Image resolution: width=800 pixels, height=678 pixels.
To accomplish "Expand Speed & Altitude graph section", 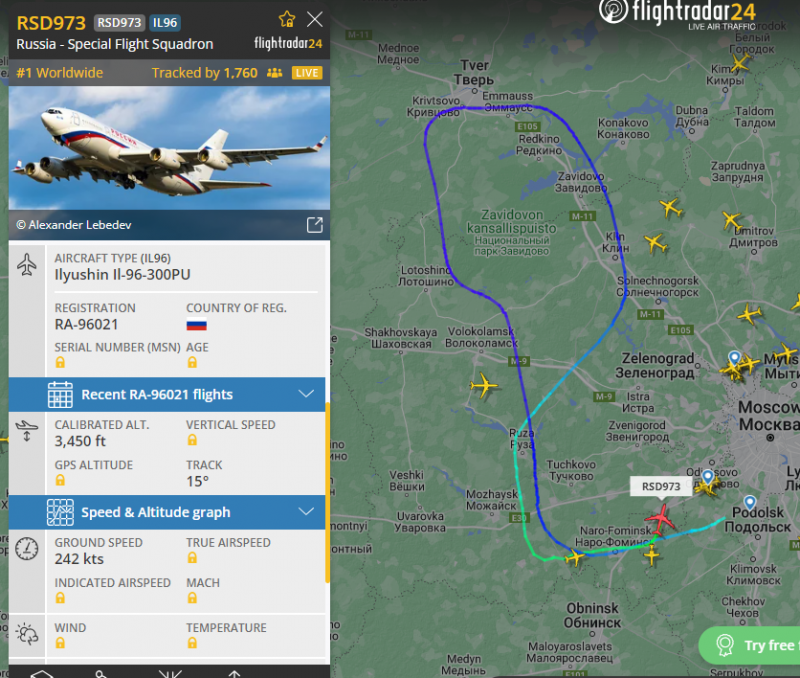I will tap(167, 512).
